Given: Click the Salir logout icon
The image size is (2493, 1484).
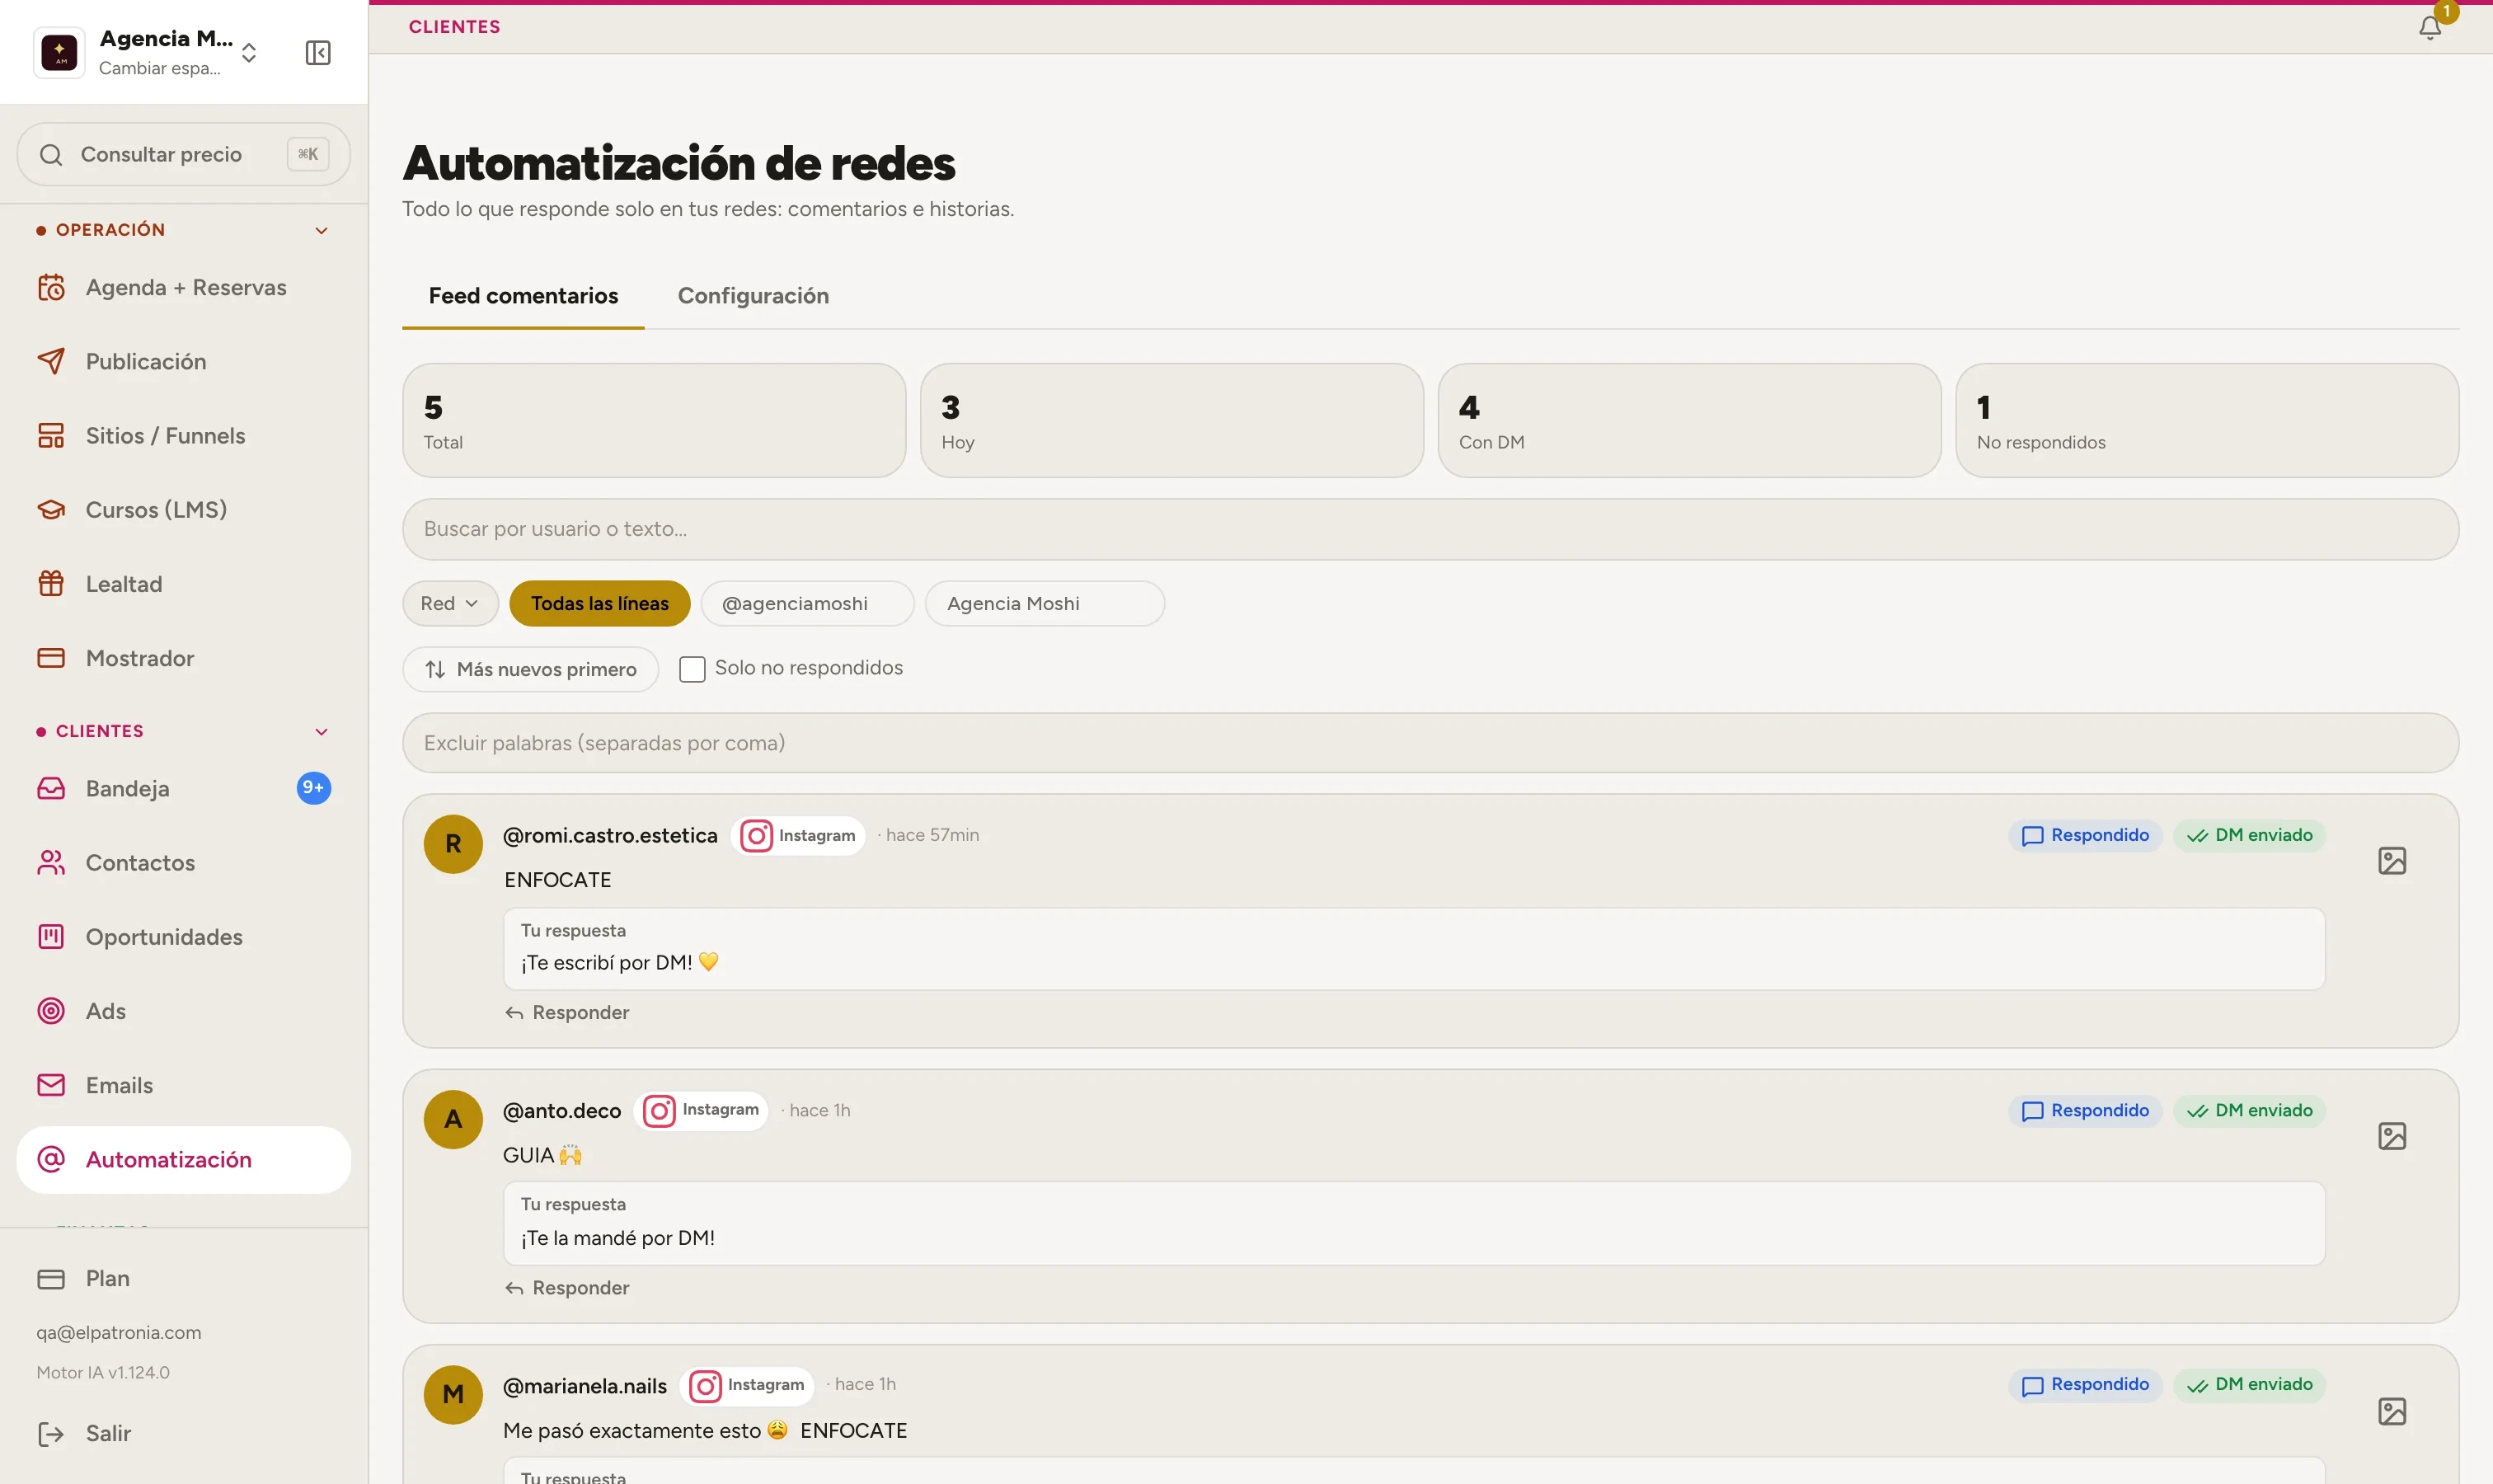Looking at the screenshot, I should [x=51, y=1434].
